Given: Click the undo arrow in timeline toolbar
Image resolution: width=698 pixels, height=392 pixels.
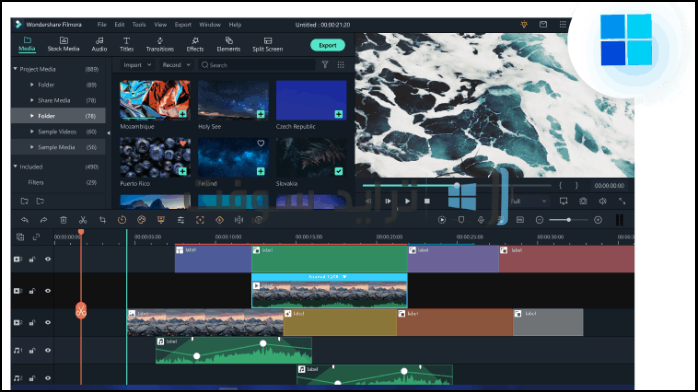Looking at the screenshot, I should 24,220.
